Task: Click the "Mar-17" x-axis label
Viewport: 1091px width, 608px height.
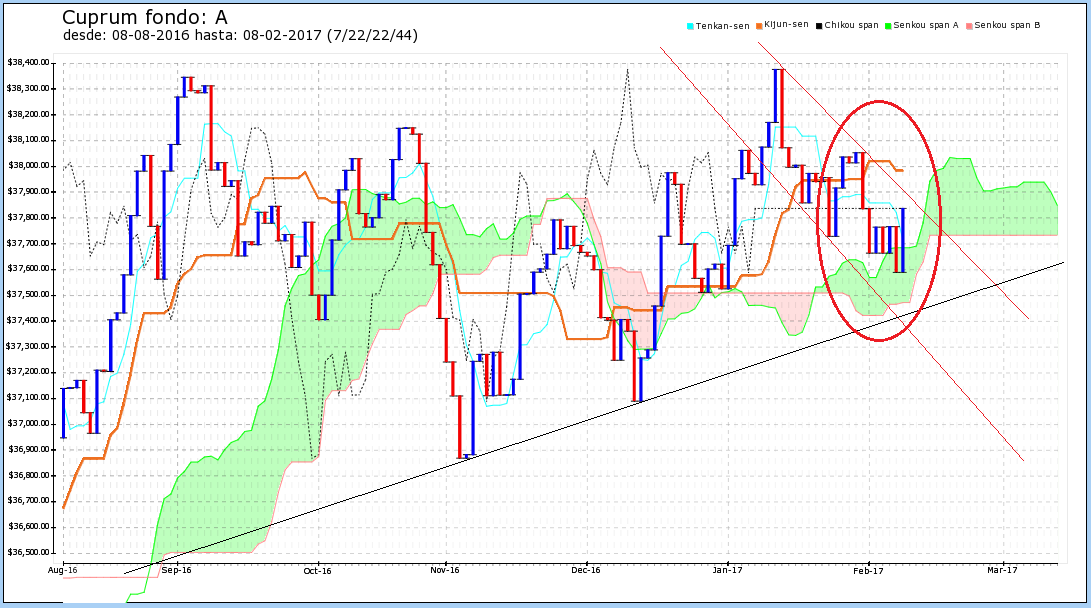Action: click(x=1003, y=571)
